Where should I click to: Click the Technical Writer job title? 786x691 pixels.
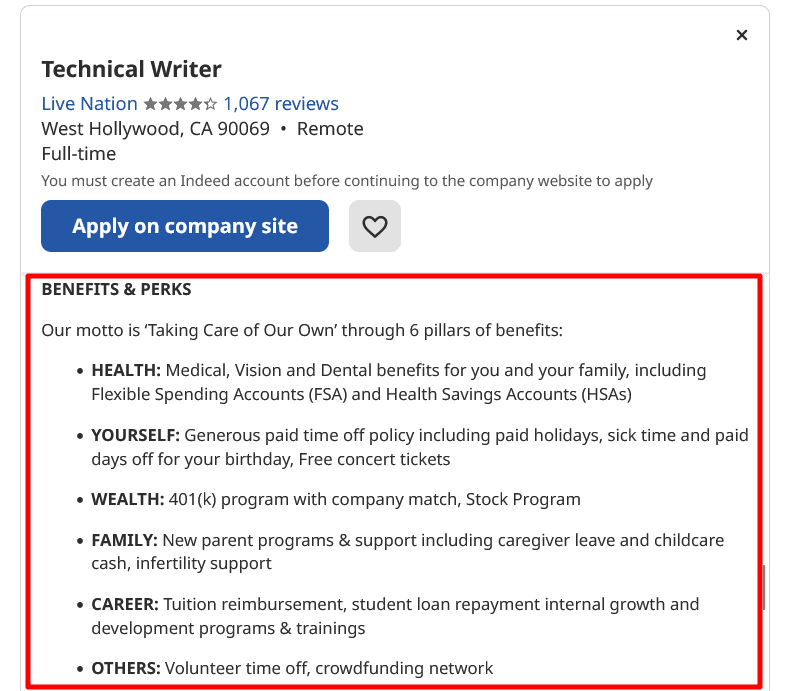coord(131,69)
